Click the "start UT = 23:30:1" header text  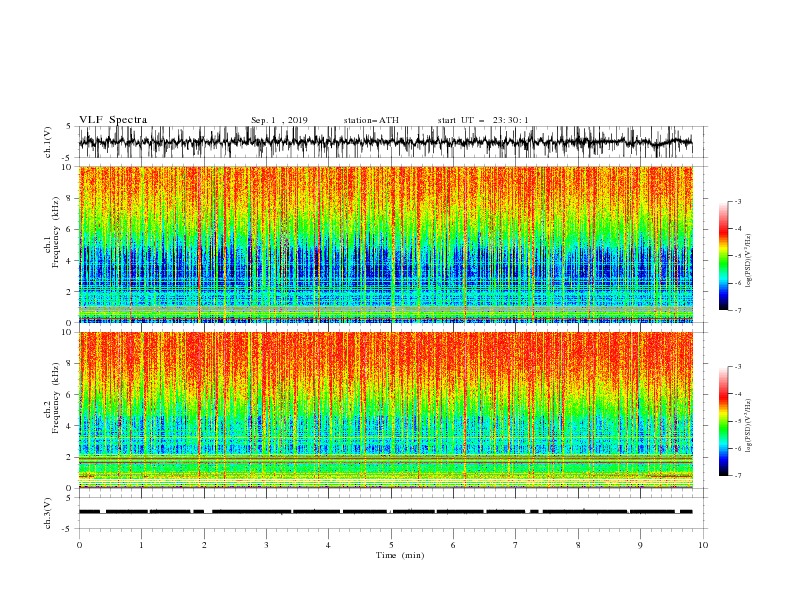(482, 120)
